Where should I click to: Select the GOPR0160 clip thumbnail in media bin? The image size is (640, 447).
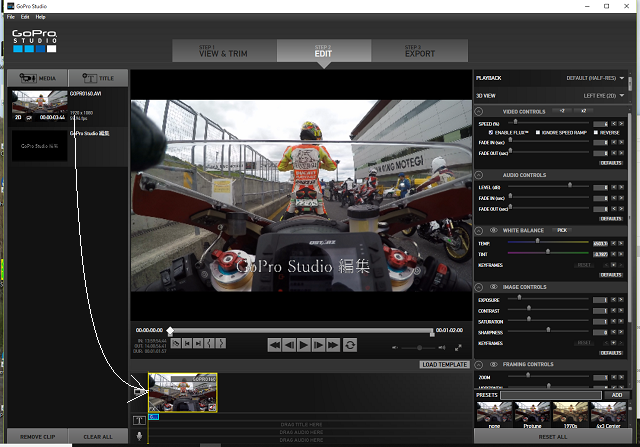40,106
